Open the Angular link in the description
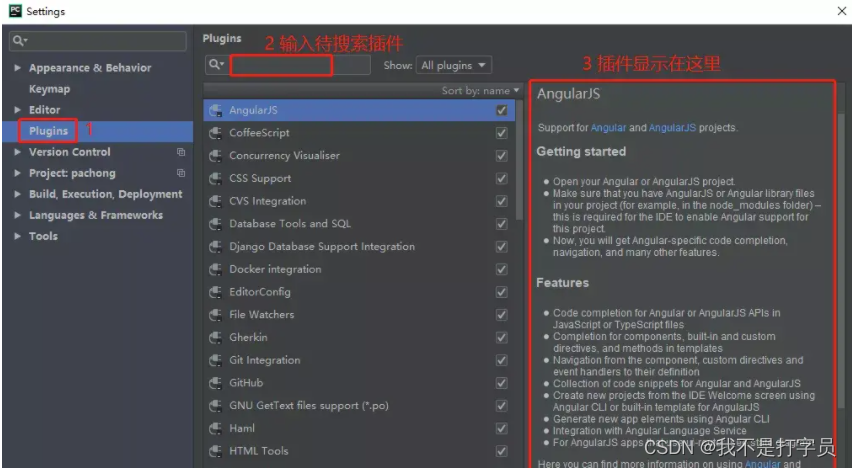Viewport: 852px width, 468px height. (608, 128)
